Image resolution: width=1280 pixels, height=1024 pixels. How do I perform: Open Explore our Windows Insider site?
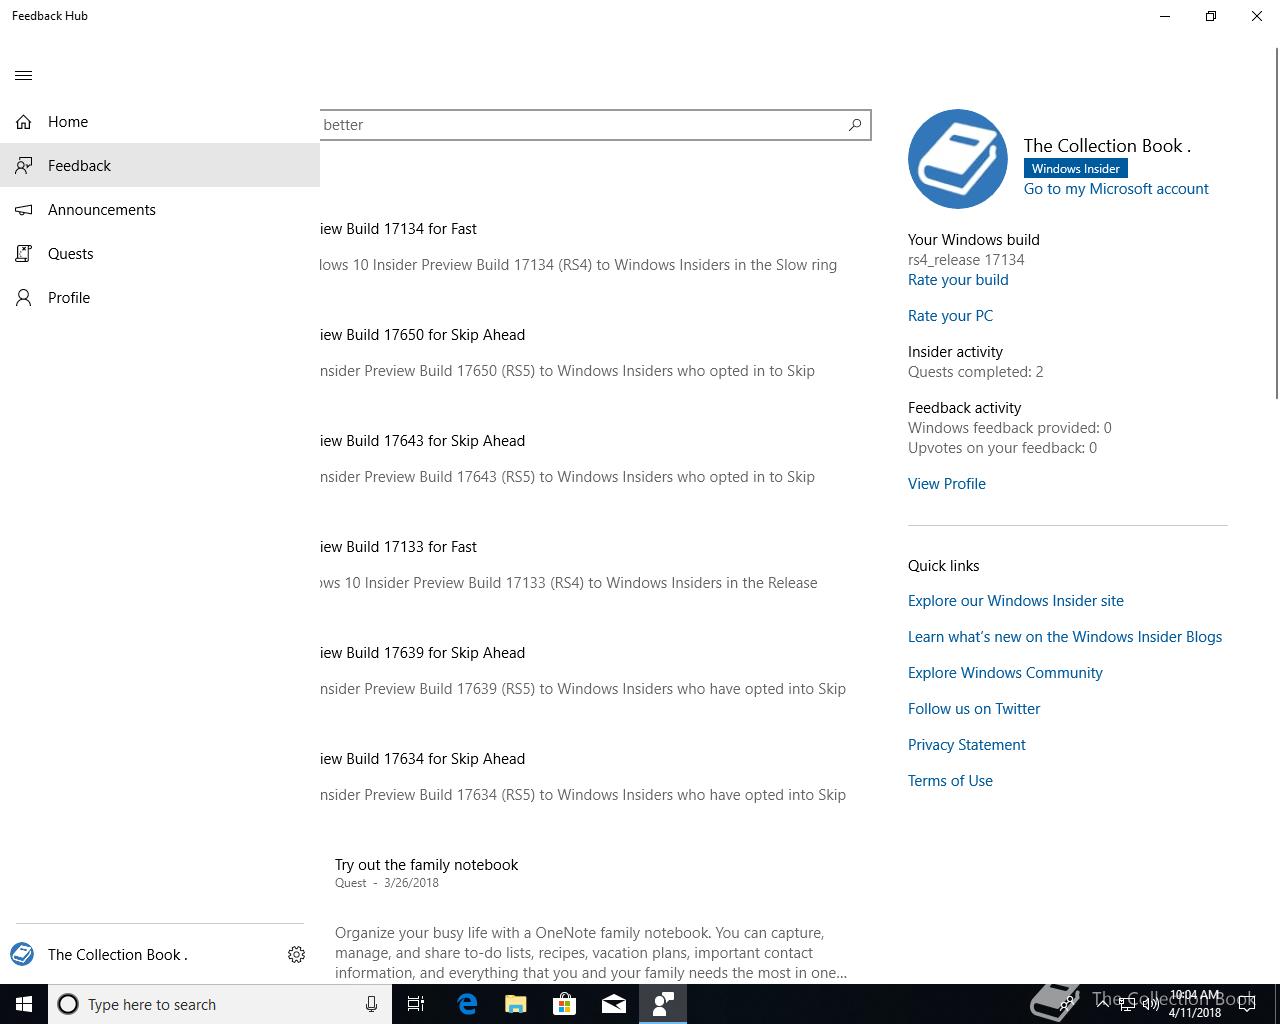1016,601
